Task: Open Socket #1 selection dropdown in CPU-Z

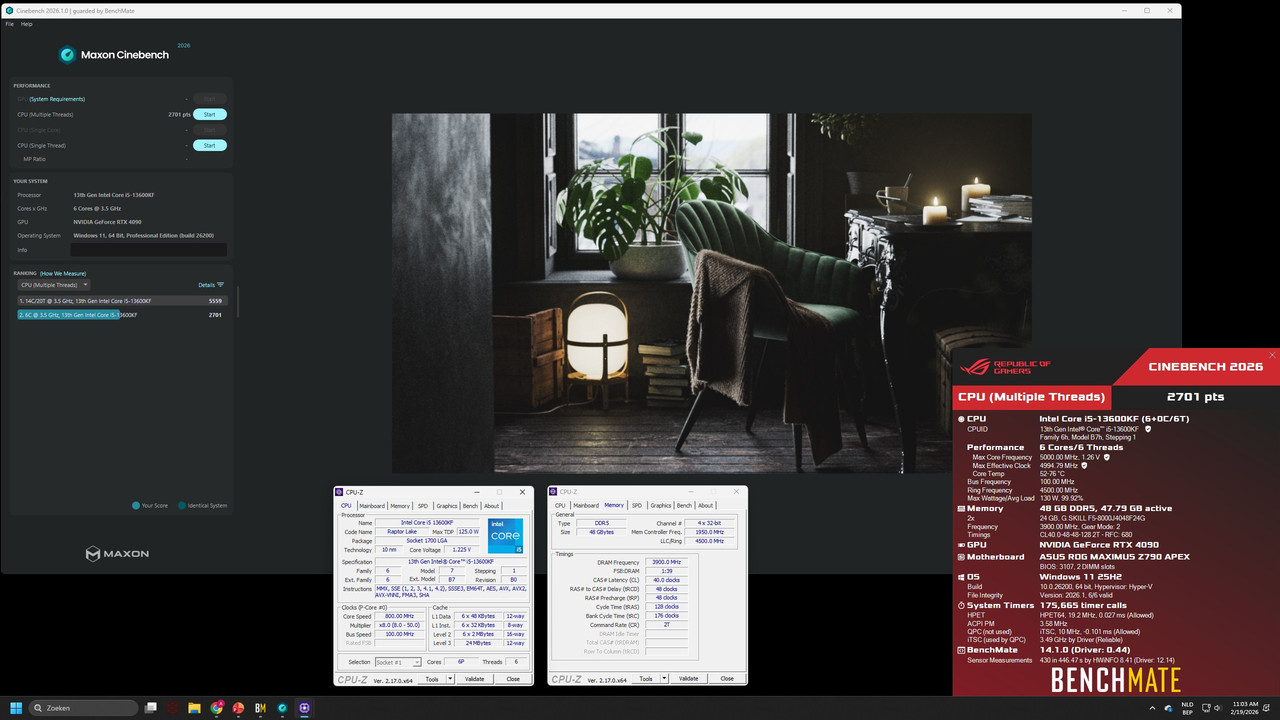Action: click(398, 662)
